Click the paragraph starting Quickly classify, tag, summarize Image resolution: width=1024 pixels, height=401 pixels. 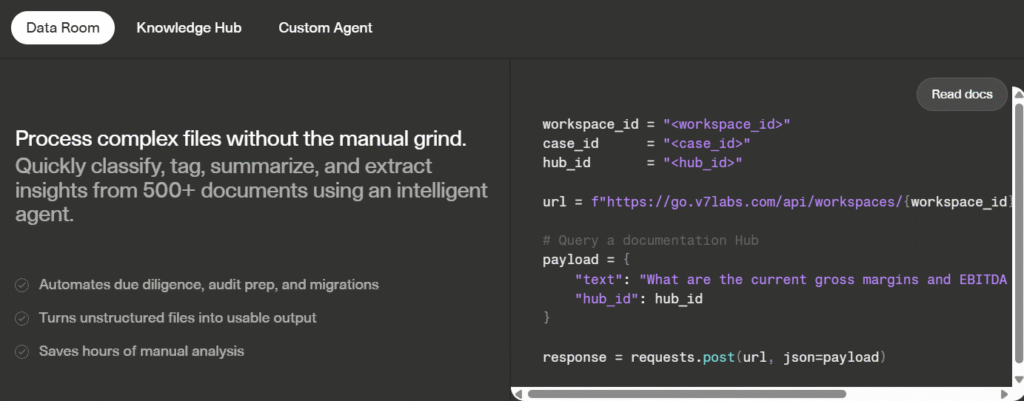click(251, 190)
